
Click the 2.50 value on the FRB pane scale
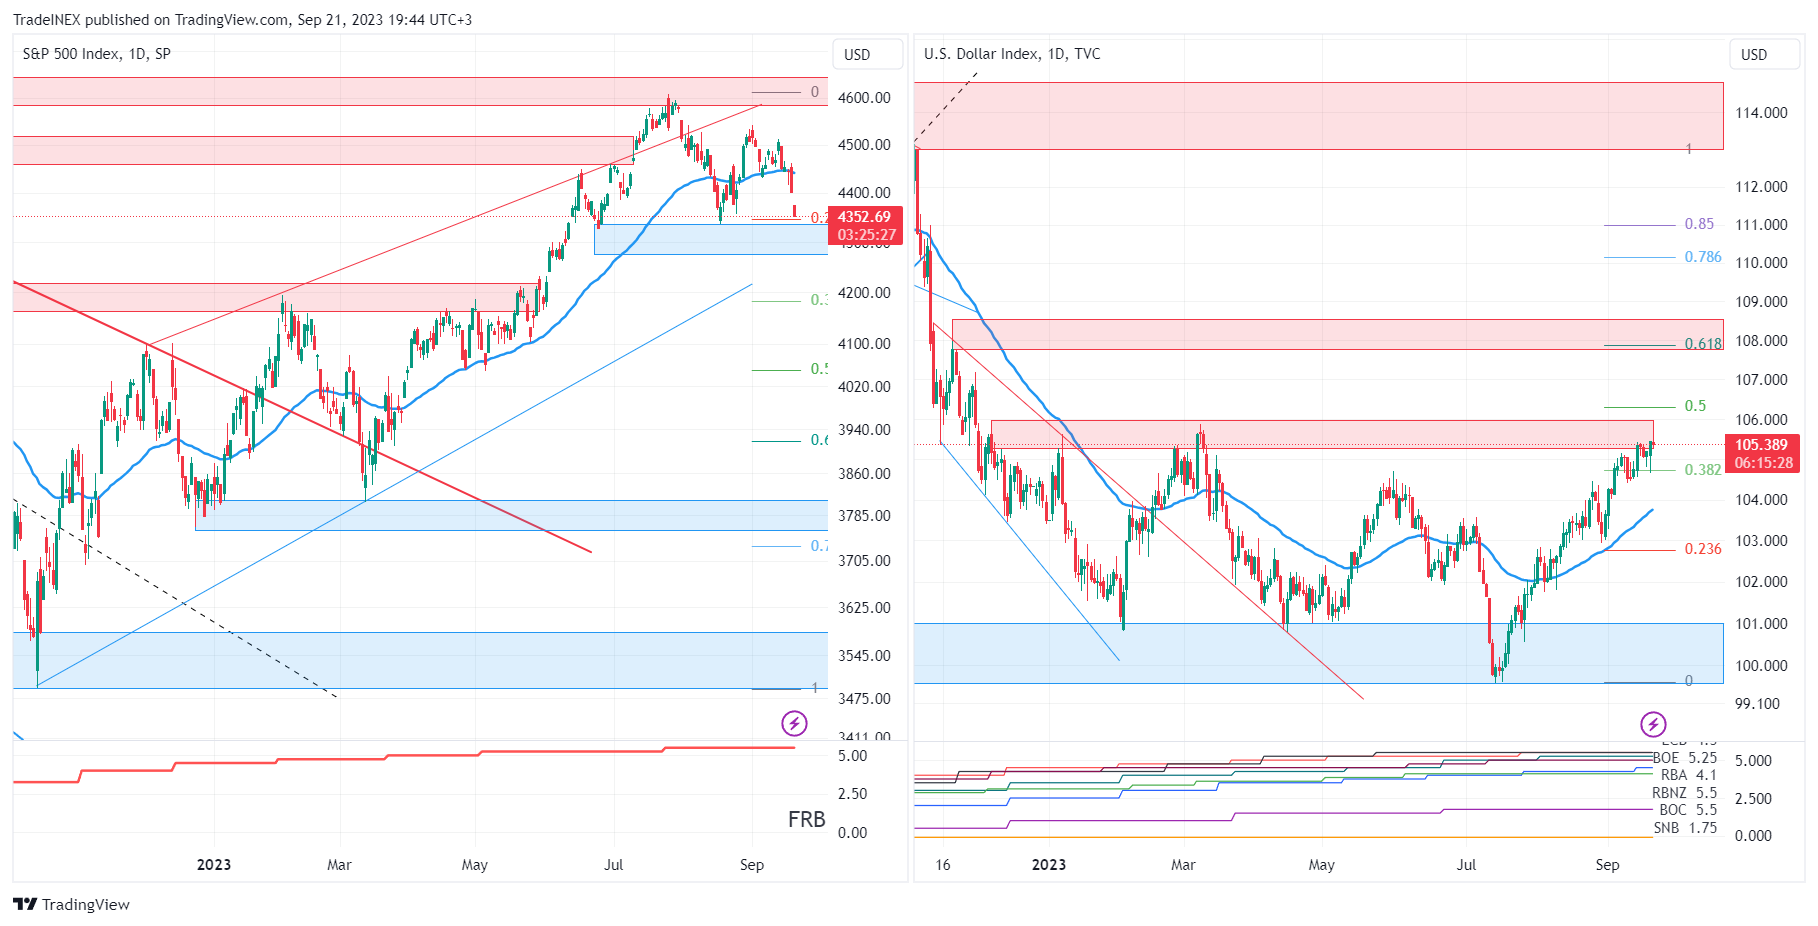coord(852,794)
